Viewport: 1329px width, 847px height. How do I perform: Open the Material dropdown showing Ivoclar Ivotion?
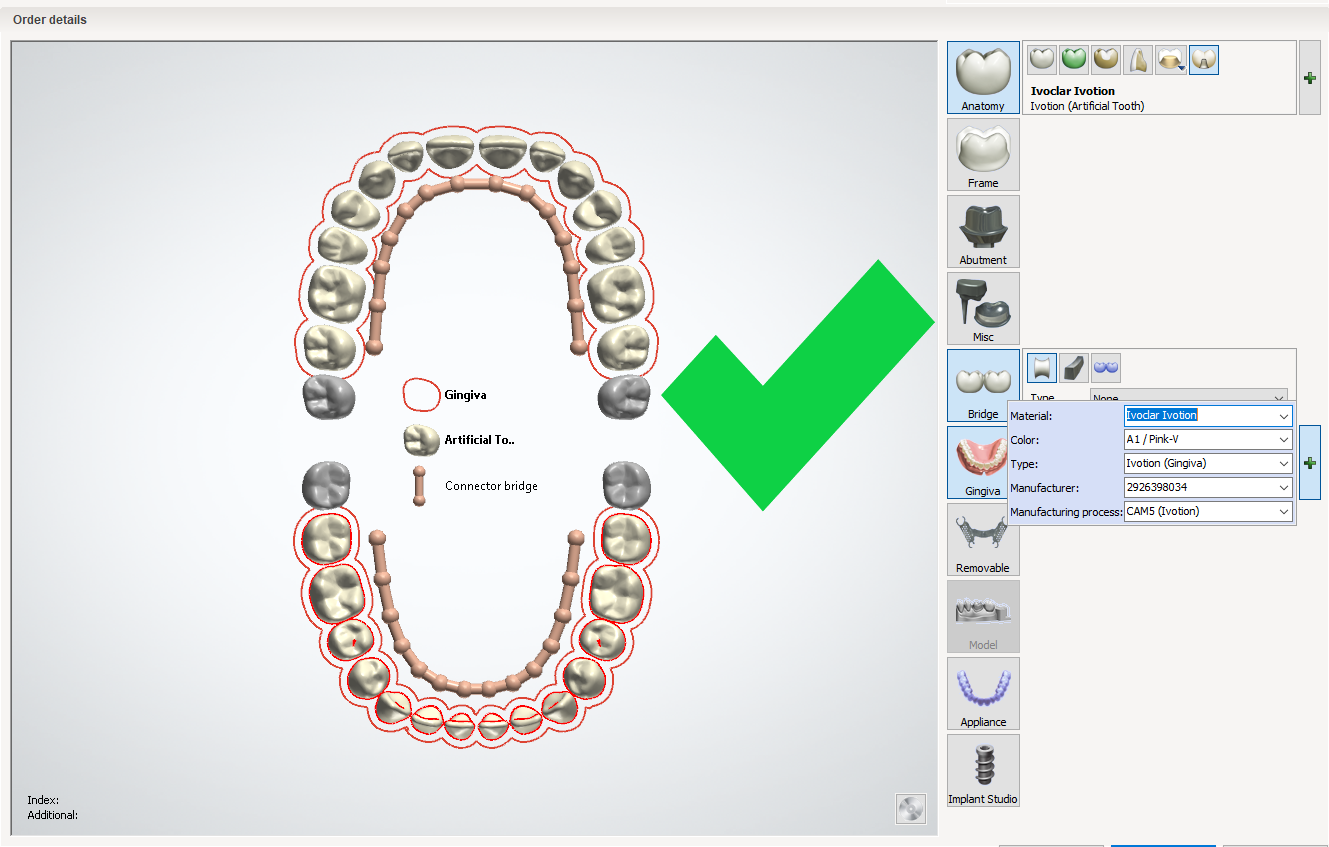pos(1207,415)
